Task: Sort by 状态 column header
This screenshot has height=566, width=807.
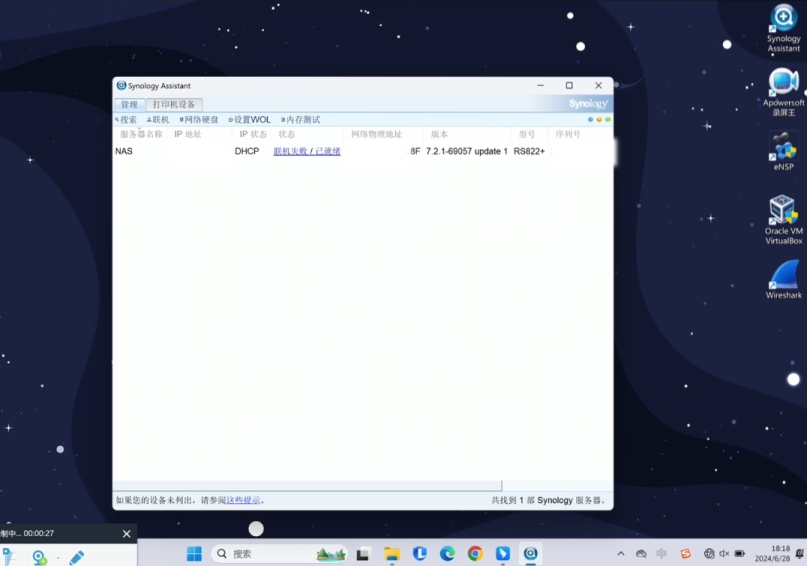Action: (287, 134)
